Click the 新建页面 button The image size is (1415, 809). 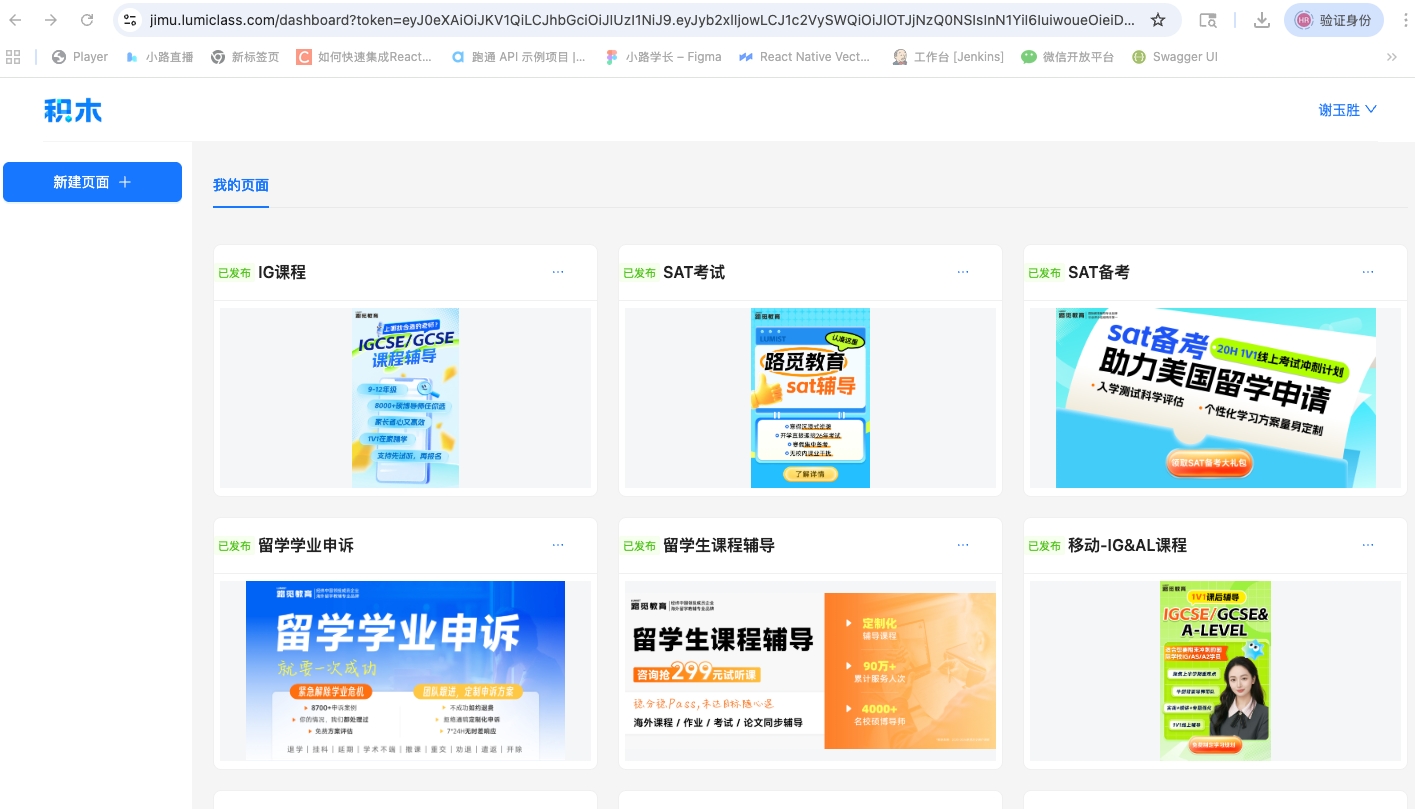coord(92,182)
